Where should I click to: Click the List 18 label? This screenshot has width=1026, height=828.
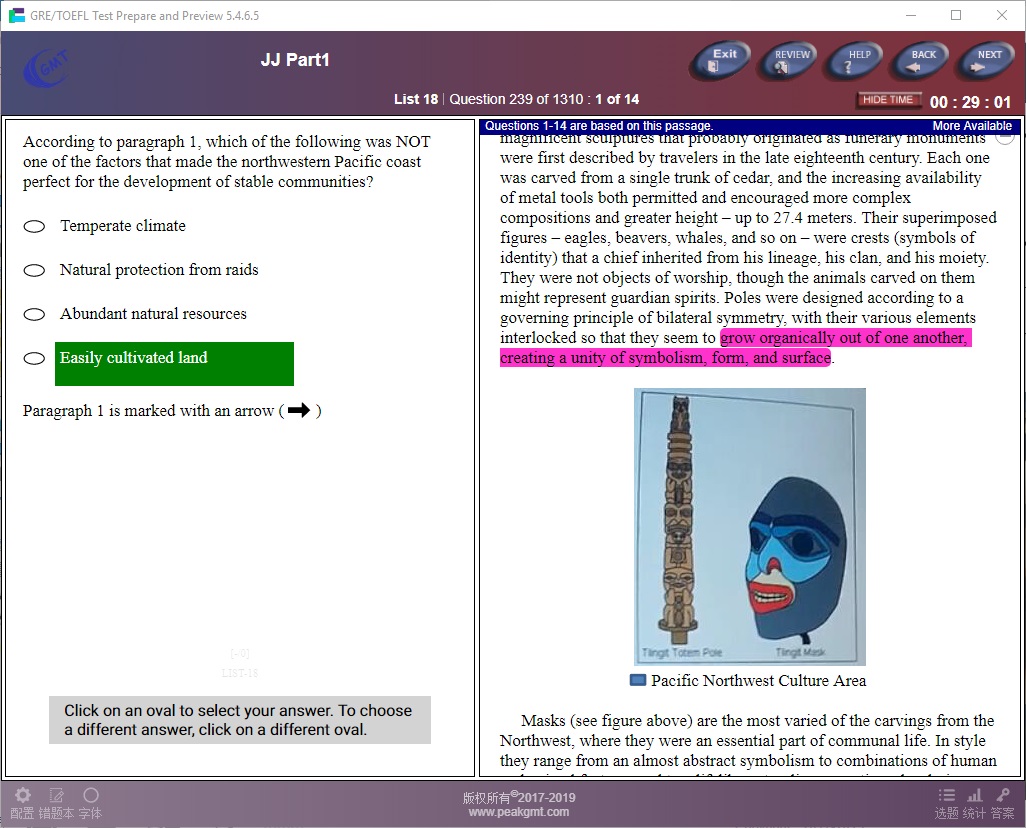(416, 99)
